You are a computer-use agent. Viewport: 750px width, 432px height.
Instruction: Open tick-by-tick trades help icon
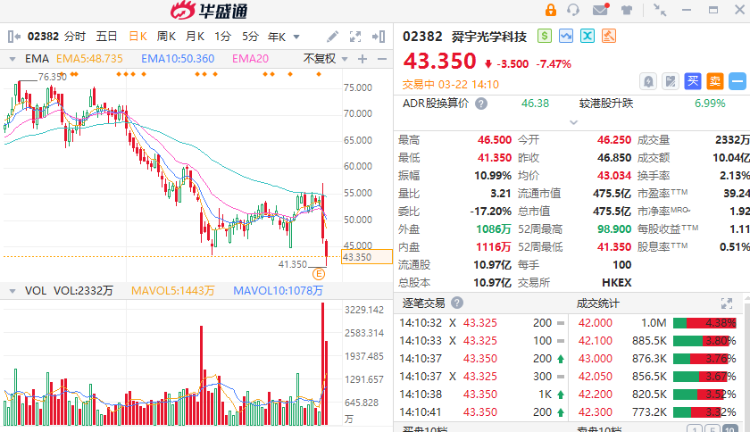pyautogui.click(x=457, y=302)
